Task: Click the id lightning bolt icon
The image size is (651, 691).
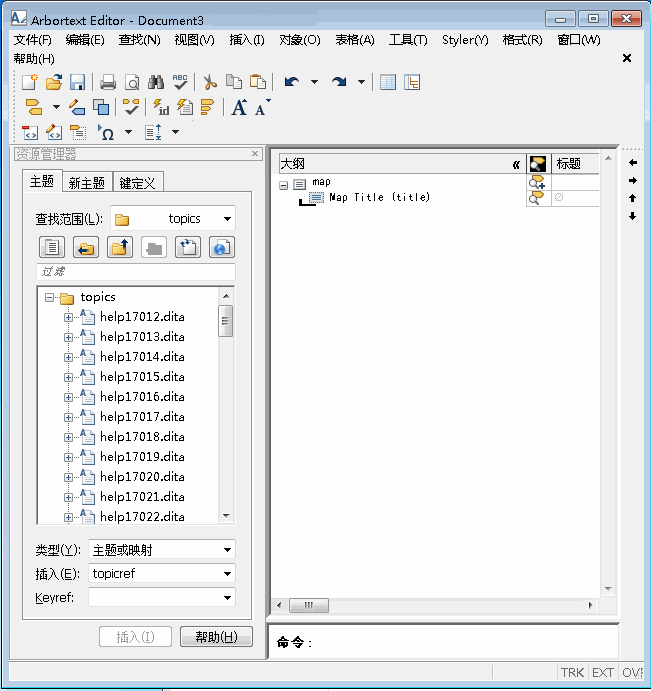Action: pos(161,107)
